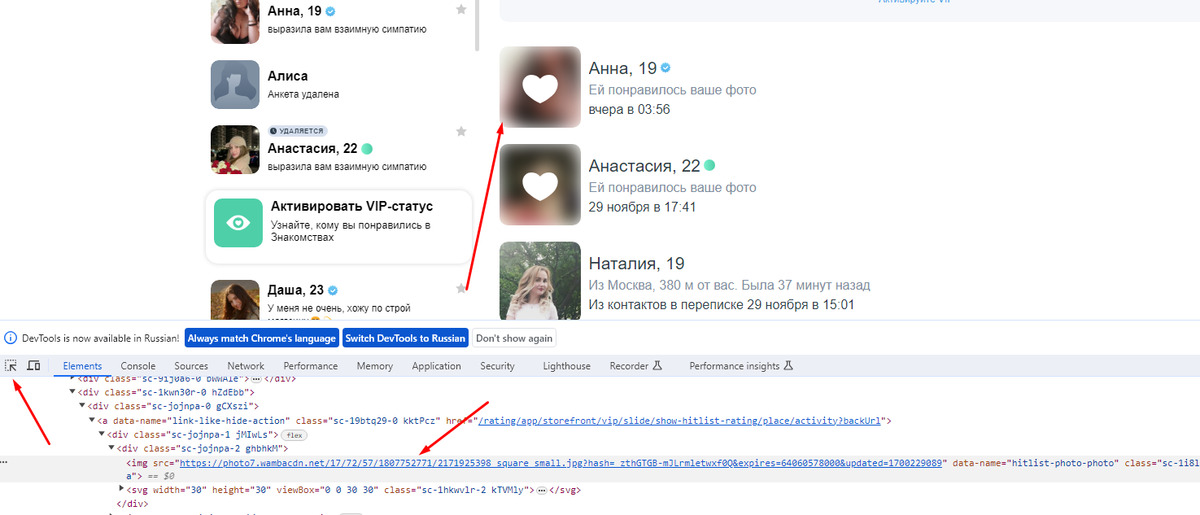Click the green eye VIP icon
This screenshot has width=1200, height=515.
(x=238, y=223)
